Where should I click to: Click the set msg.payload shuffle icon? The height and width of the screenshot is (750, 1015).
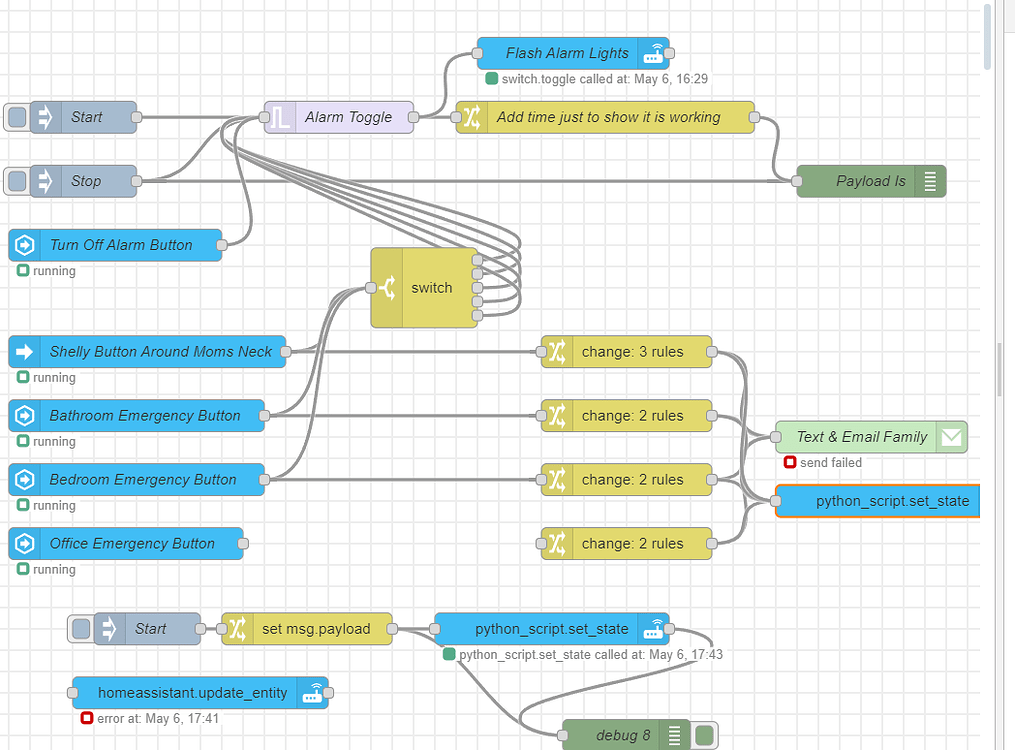click(238, 629)
